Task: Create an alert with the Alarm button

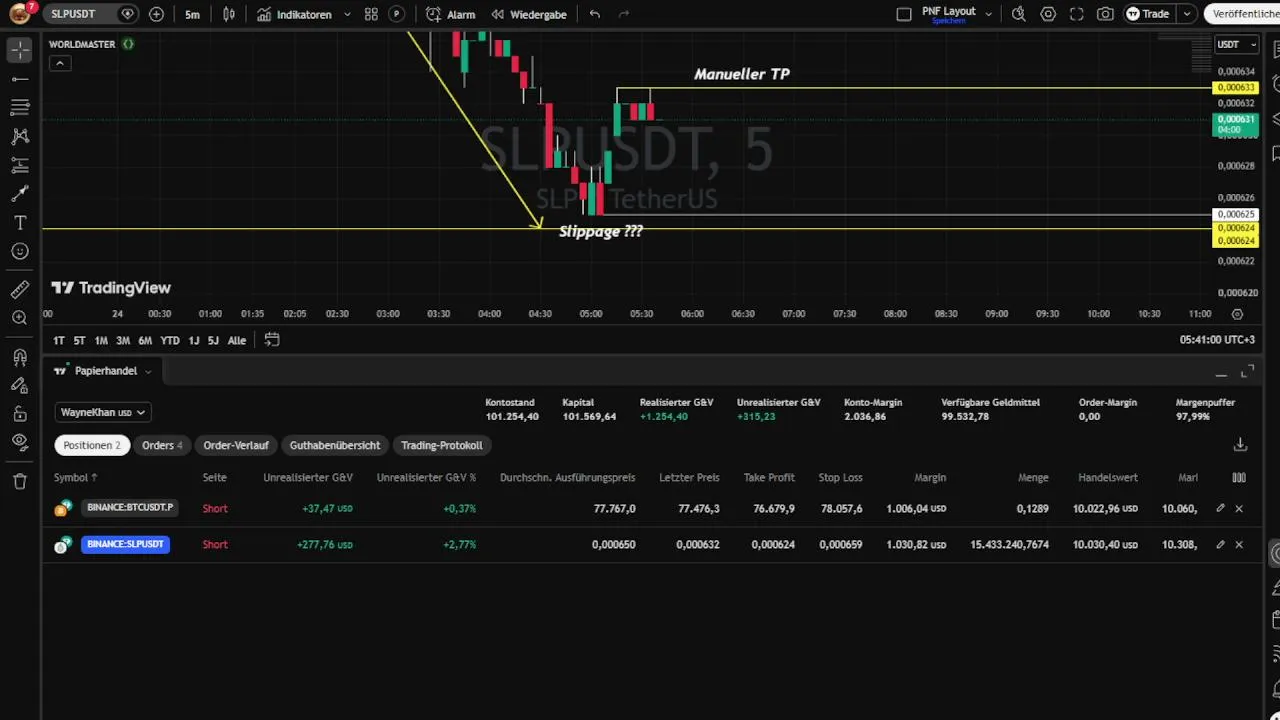Action: [x=451, y=14]
